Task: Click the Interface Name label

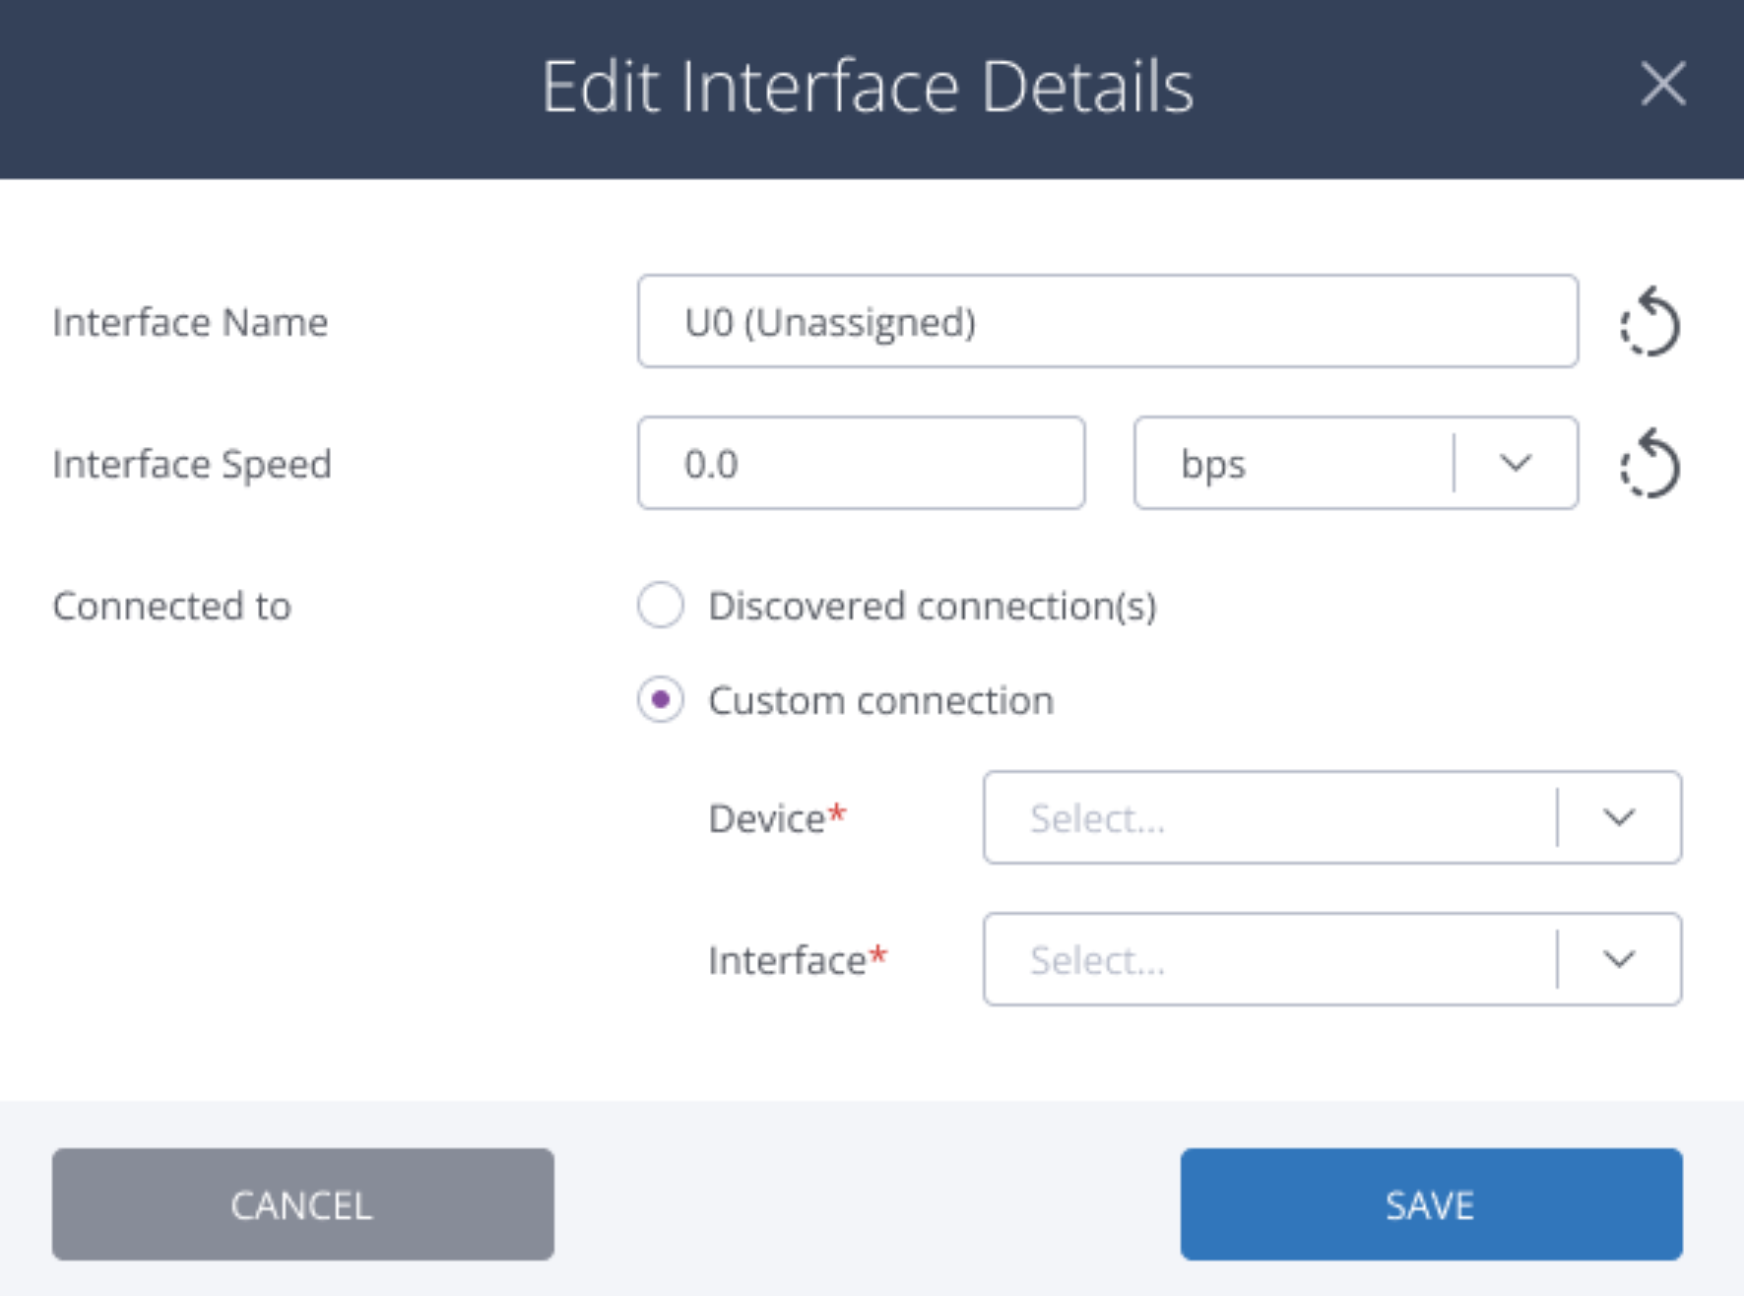Action: (190, 323)
